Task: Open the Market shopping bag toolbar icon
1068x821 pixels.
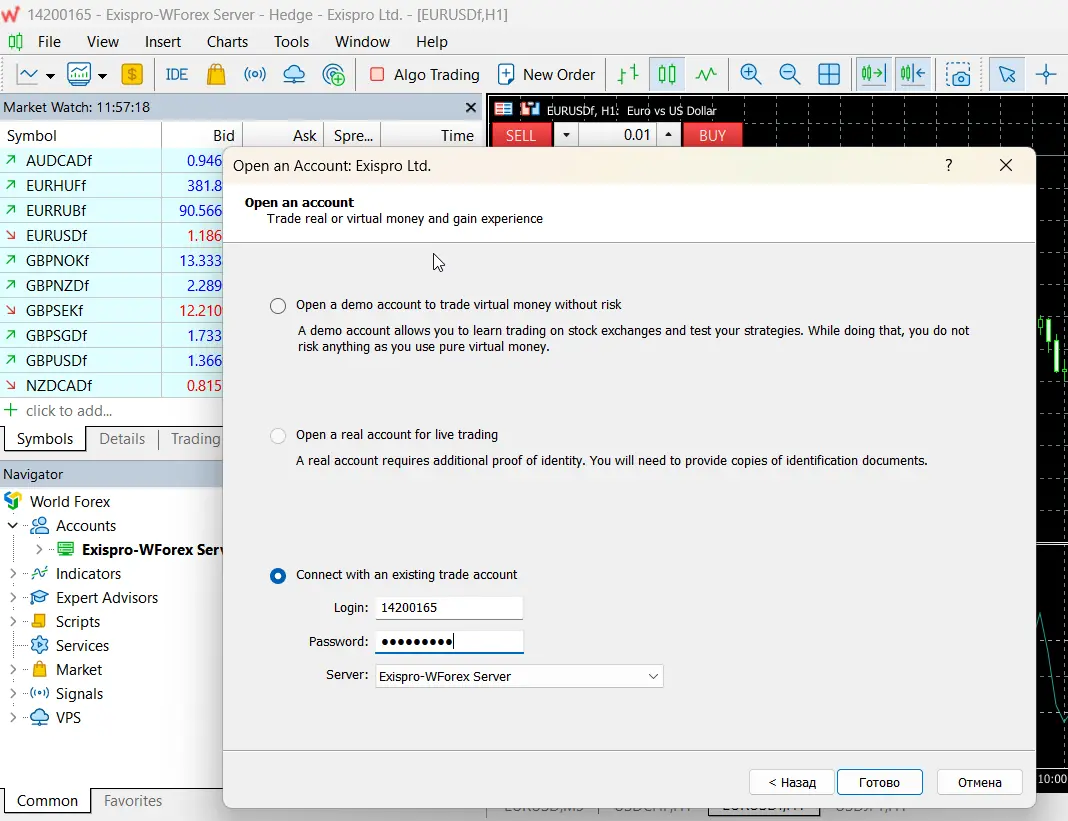Action: [x=215, y=74]
